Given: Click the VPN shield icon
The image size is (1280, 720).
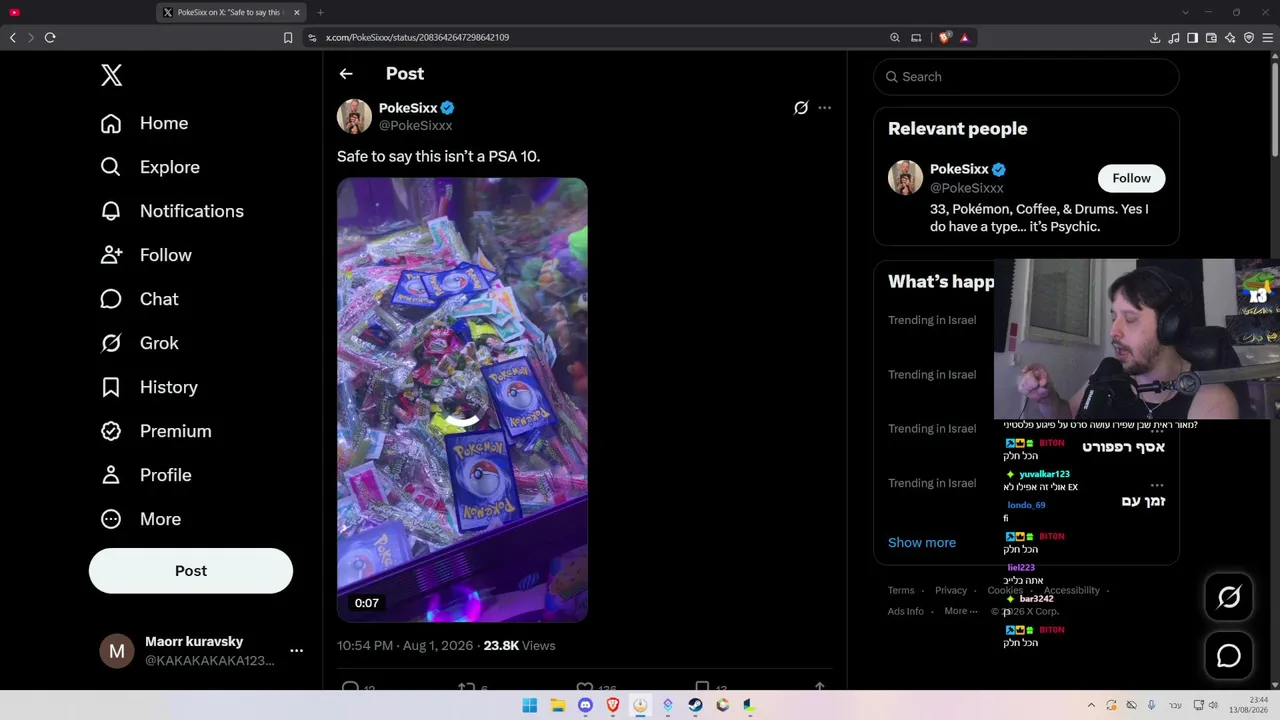Looking at the screenshot, I should pyautogui.click(x=1249, y=38).
